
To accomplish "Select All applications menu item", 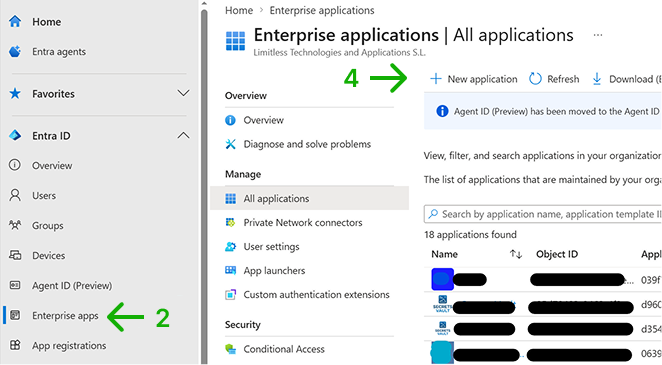I will [x=309, y=198].
